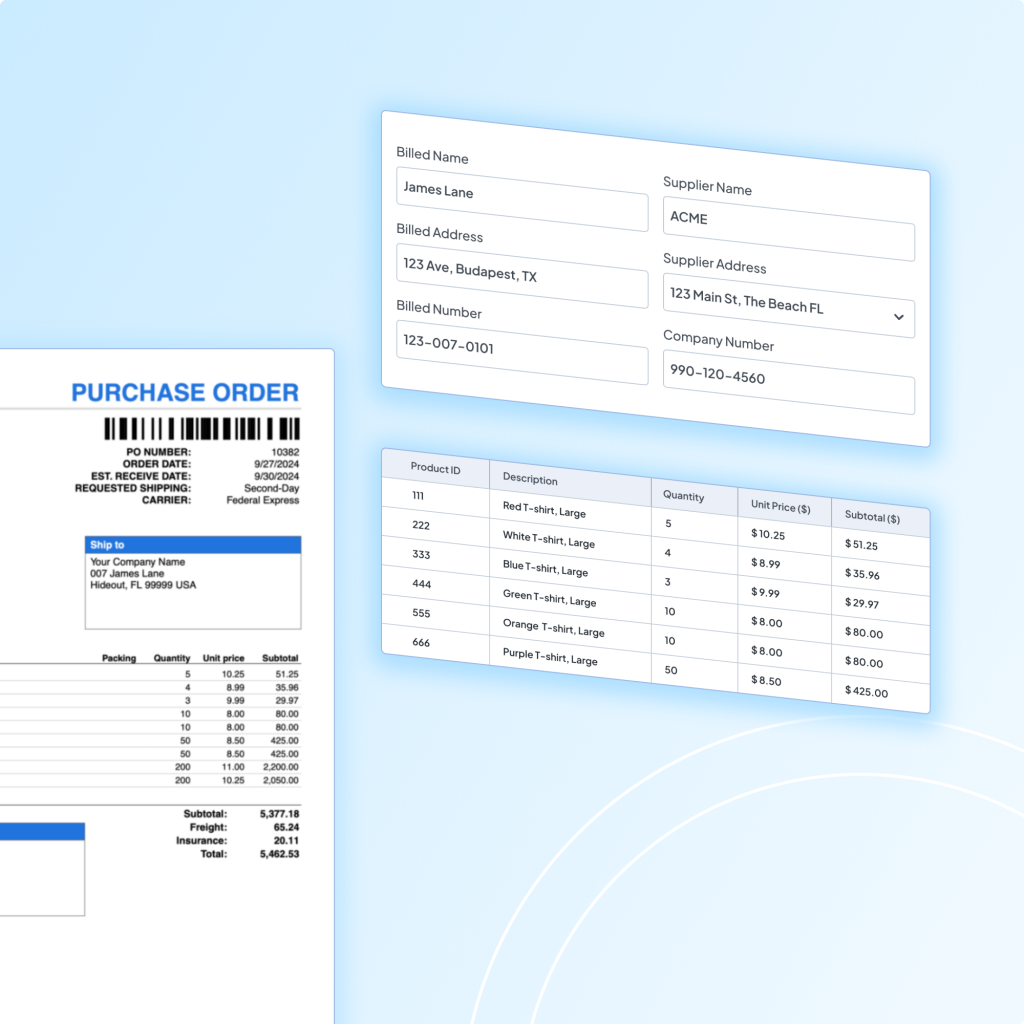Select the blue Ship to header bar
This screenshot has height=1024, width=1024.
tap(193, 545)
